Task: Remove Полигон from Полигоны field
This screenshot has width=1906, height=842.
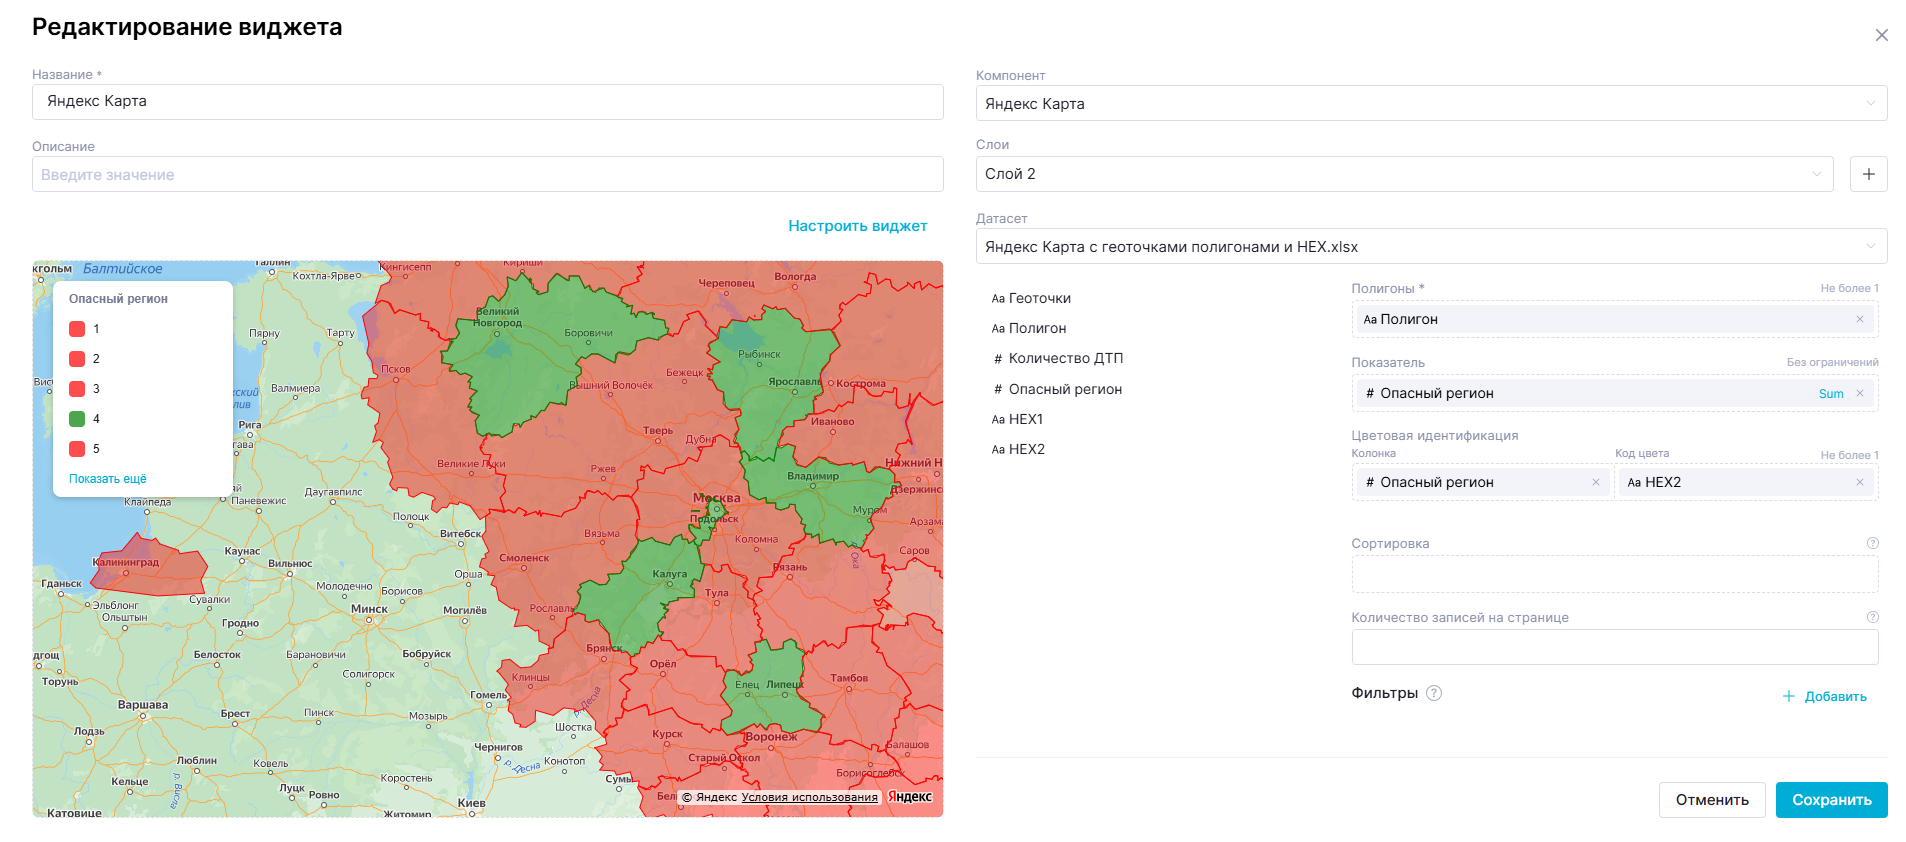Action: click(x=1860, y=320)
